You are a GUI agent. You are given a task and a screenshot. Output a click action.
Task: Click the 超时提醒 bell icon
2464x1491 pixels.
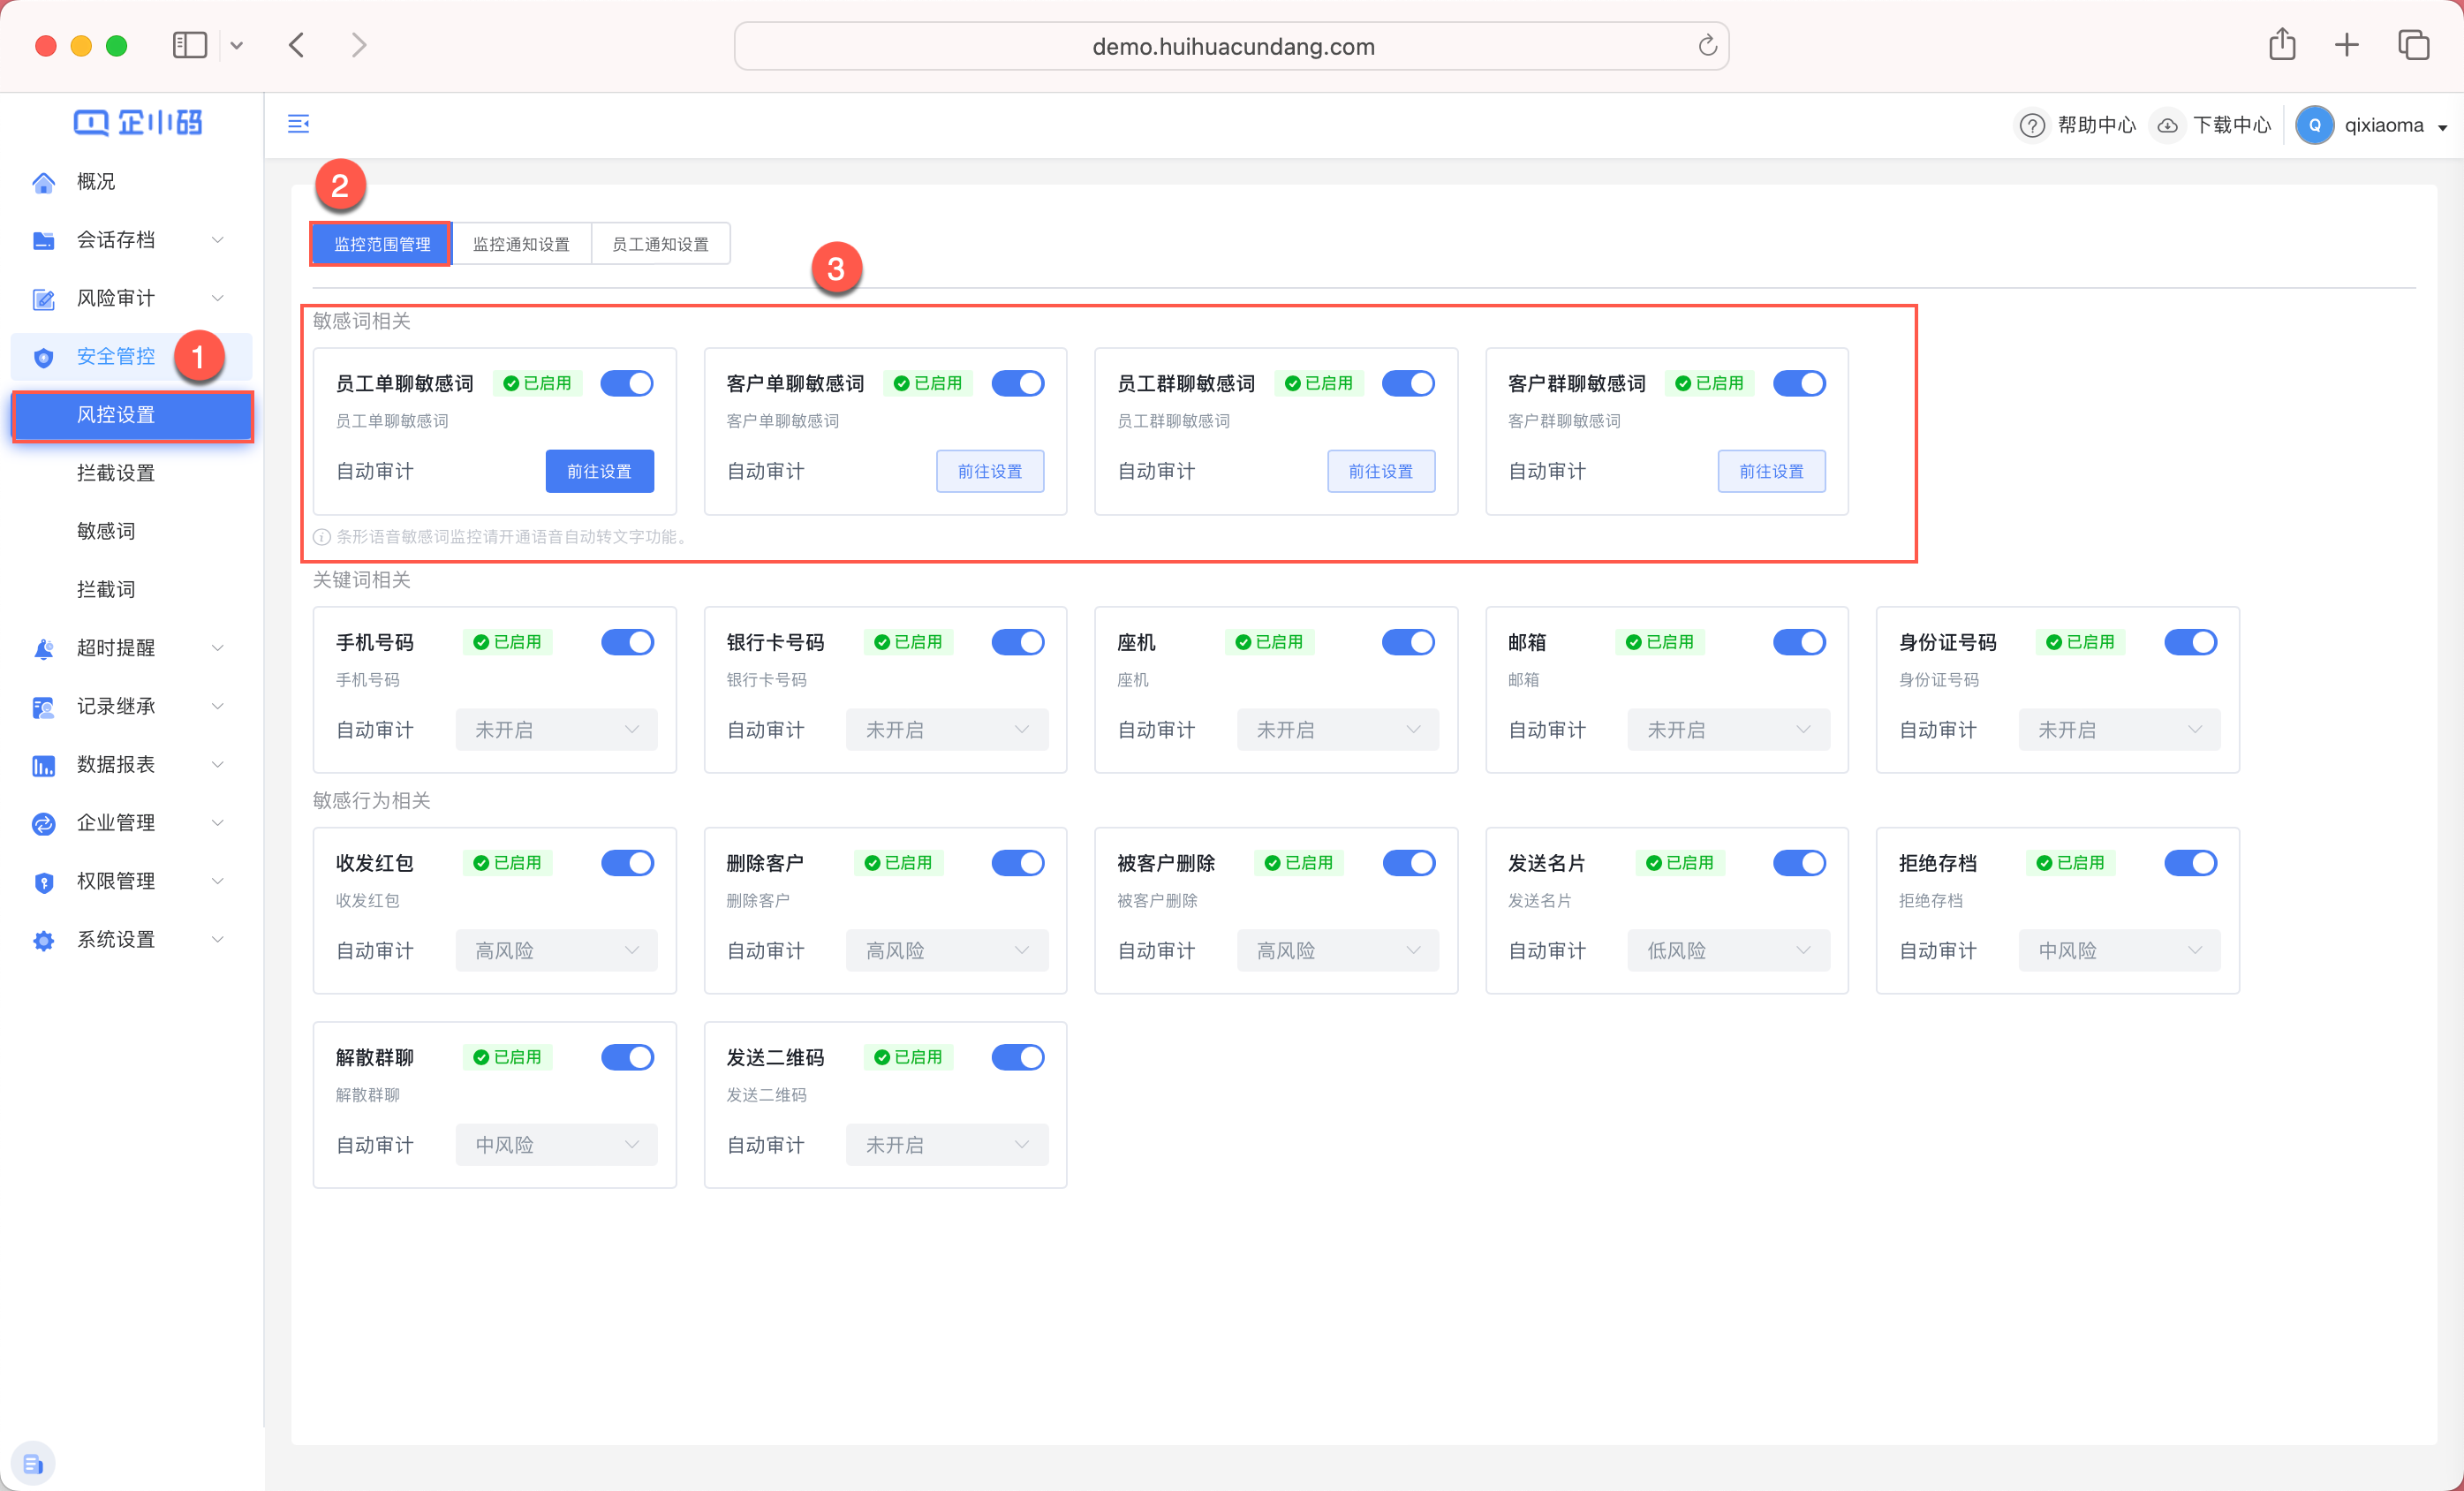click(43, 648)
